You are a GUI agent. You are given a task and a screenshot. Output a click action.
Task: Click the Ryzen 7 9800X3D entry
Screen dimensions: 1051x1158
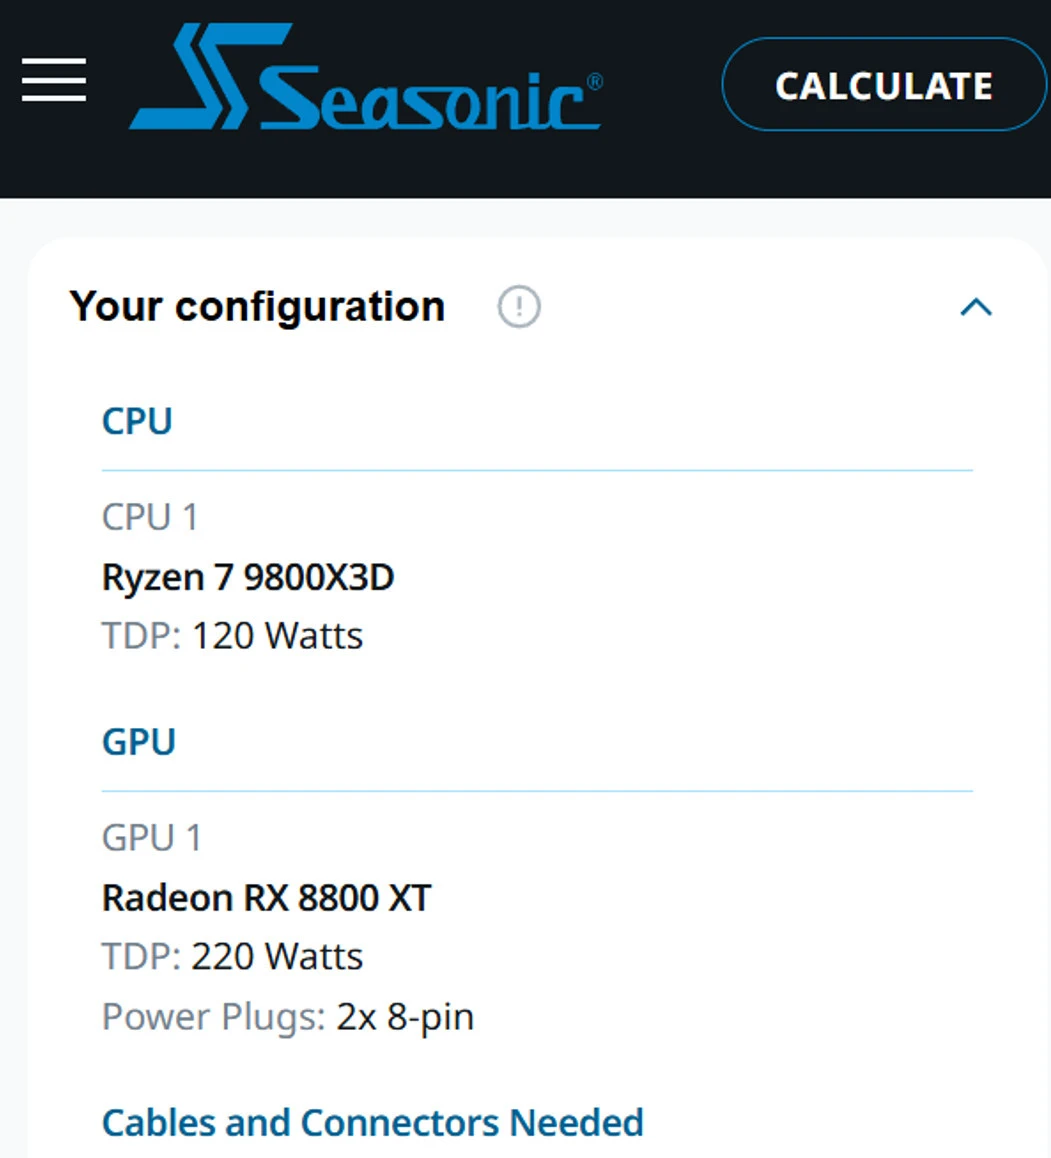pos(248,577)
